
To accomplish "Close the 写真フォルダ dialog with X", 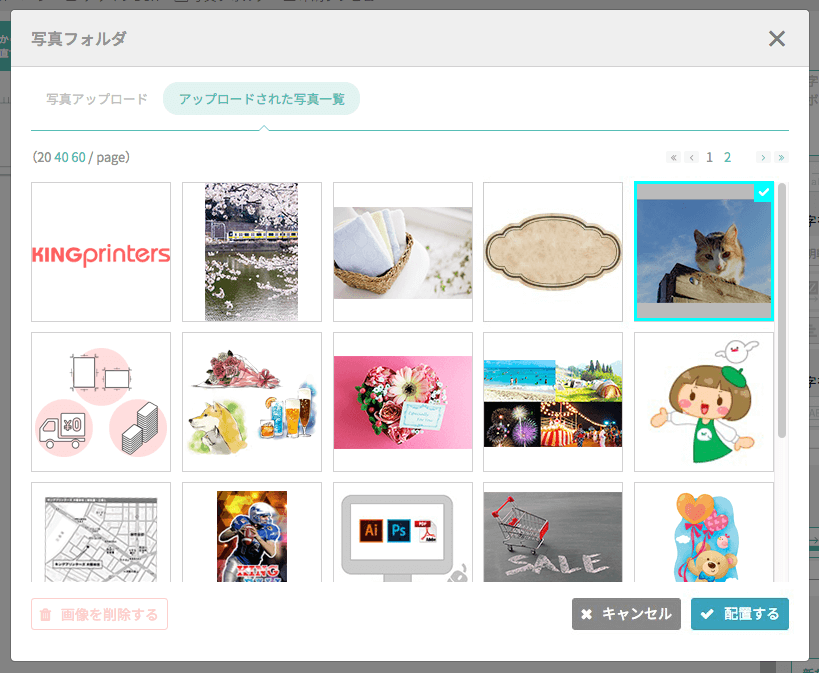I will click(x=776, y=39).
